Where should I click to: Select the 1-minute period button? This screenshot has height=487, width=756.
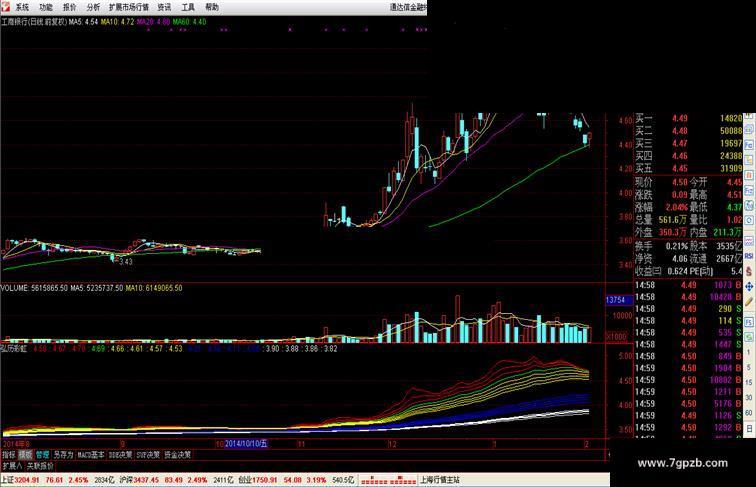tap(749, 352)
